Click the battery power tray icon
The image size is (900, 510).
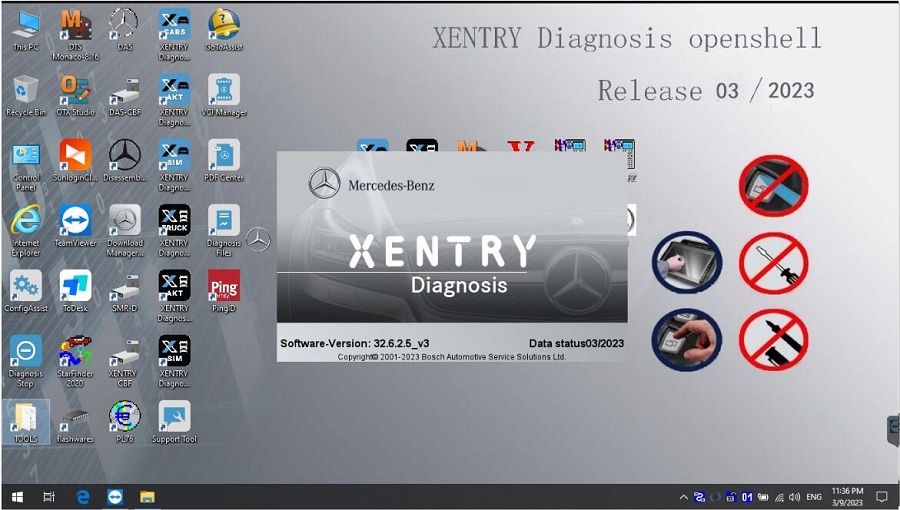(763, 497)
